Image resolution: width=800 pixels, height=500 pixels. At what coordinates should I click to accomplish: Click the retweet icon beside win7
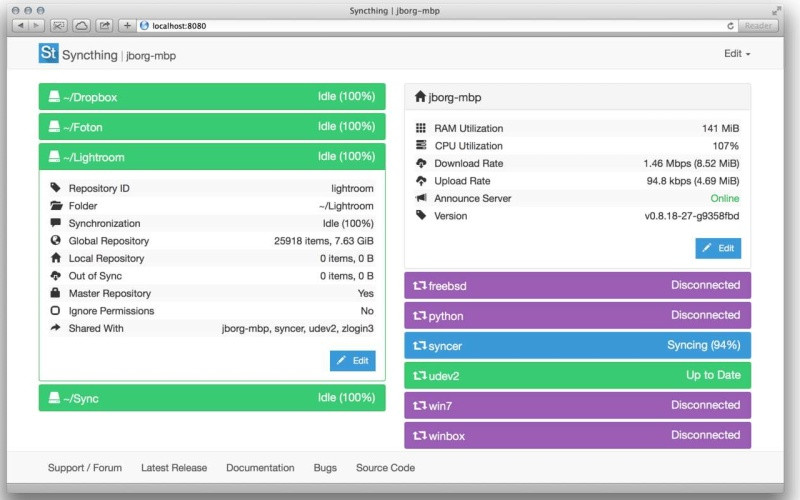click(x=419, y=406)
